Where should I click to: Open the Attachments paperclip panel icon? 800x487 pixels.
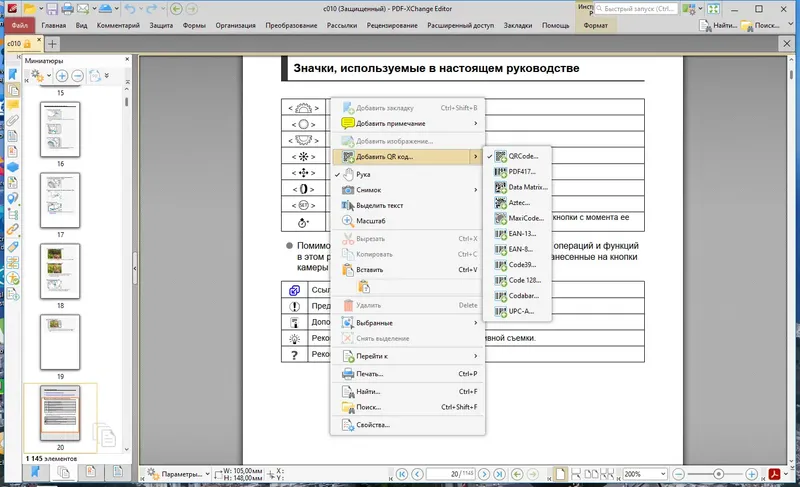(x=13, y=120)
